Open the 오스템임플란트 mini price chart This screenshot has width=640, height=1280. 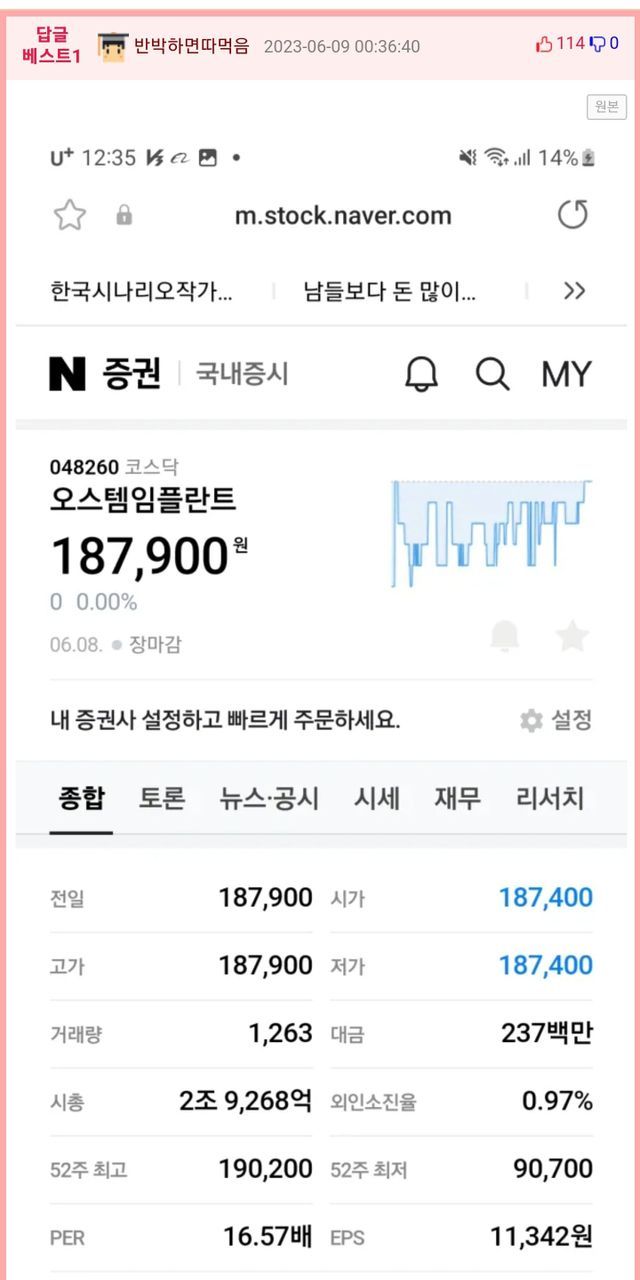coord(490,533)
